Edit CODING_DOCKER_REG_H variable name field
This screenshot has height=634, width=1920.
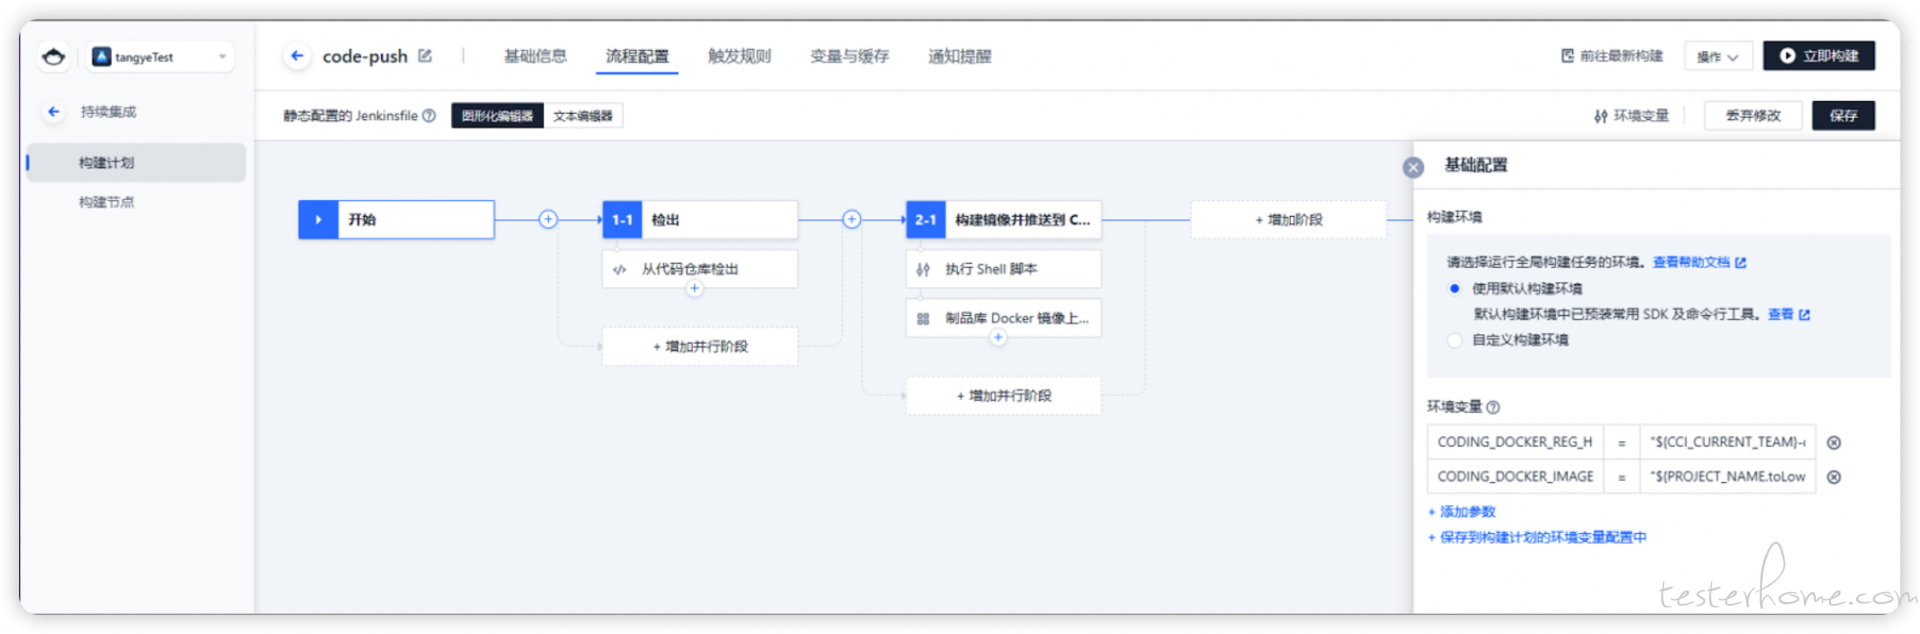point(1515,442)
